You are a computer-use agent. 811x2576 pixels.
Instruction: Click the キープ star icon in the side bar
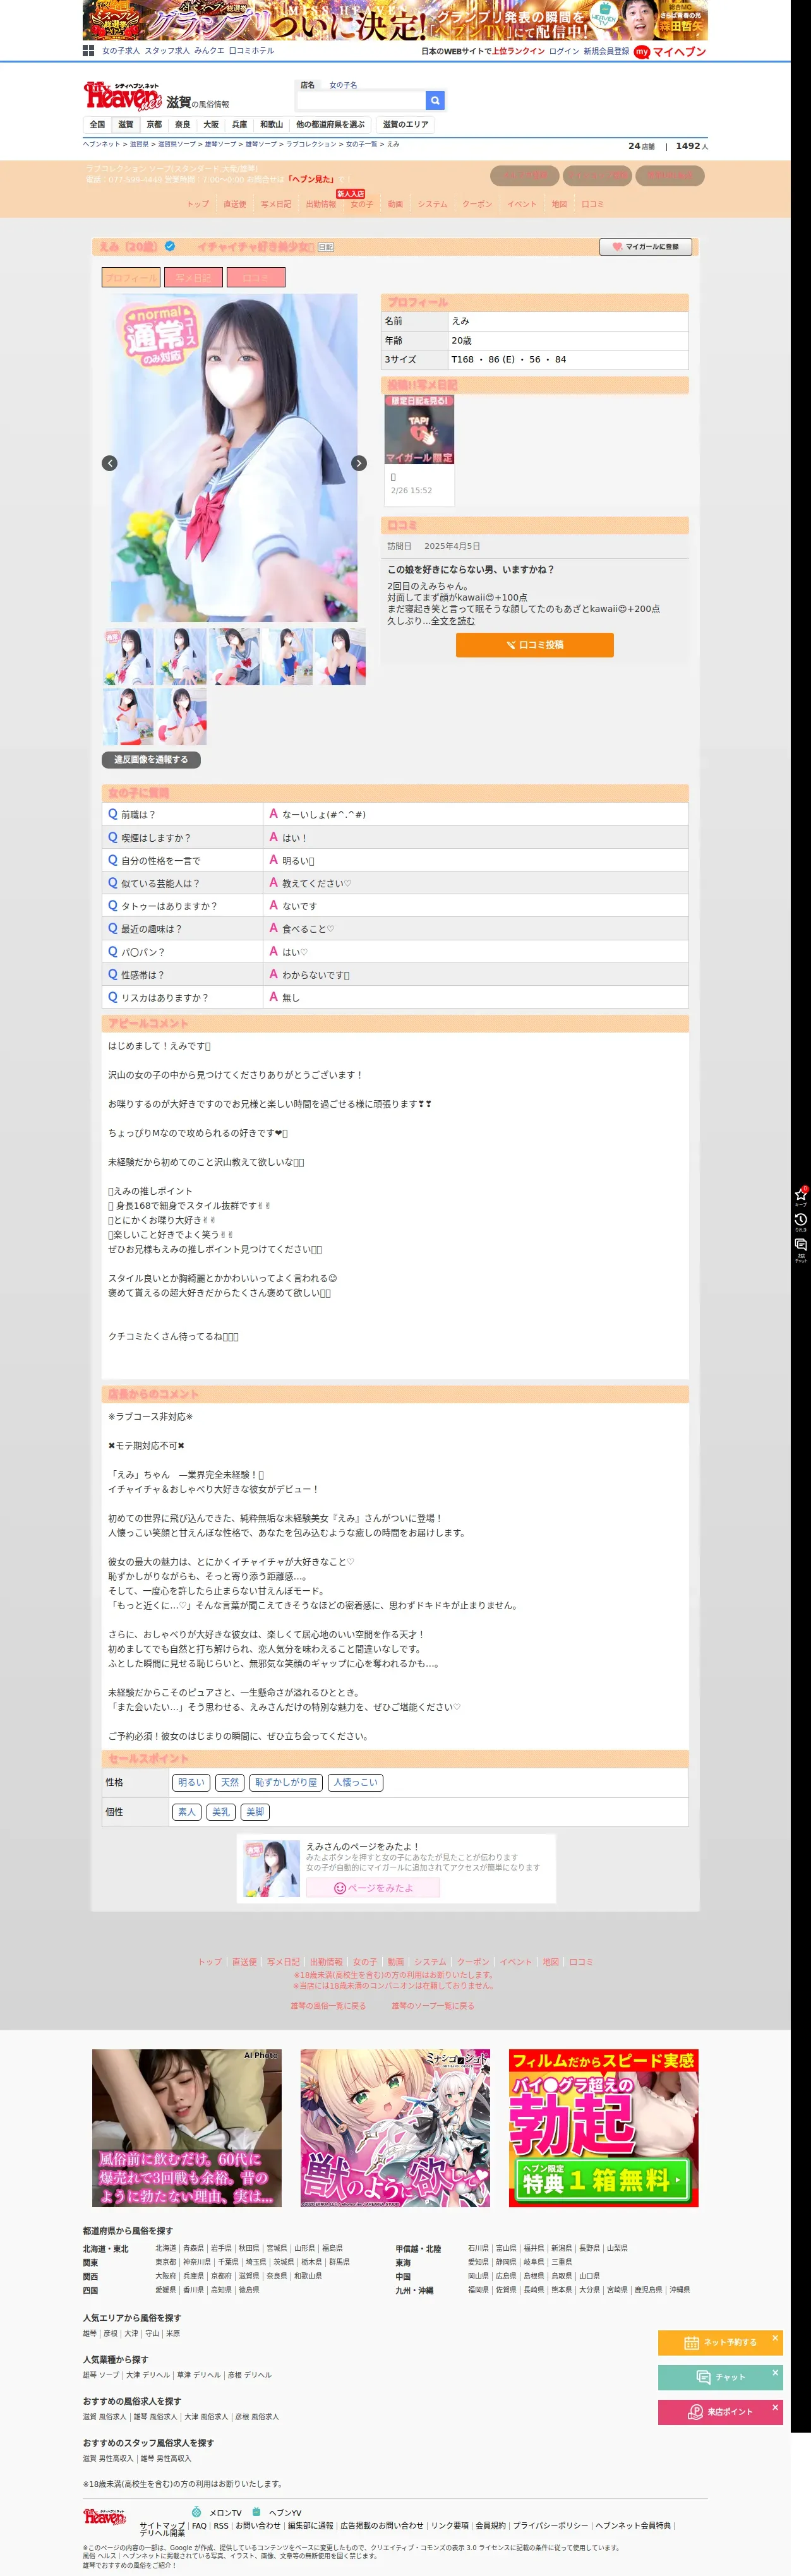point(801,1195)
